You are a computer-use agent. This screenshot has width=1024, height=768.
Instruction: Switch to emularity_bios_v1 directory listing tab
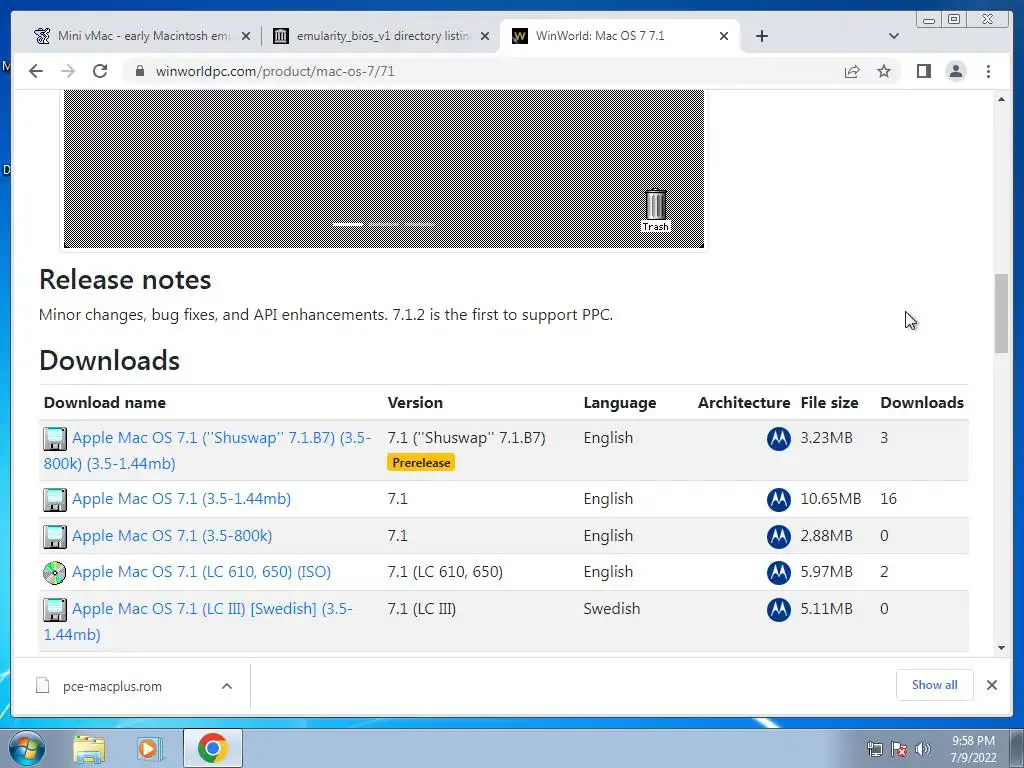[383, 36]
